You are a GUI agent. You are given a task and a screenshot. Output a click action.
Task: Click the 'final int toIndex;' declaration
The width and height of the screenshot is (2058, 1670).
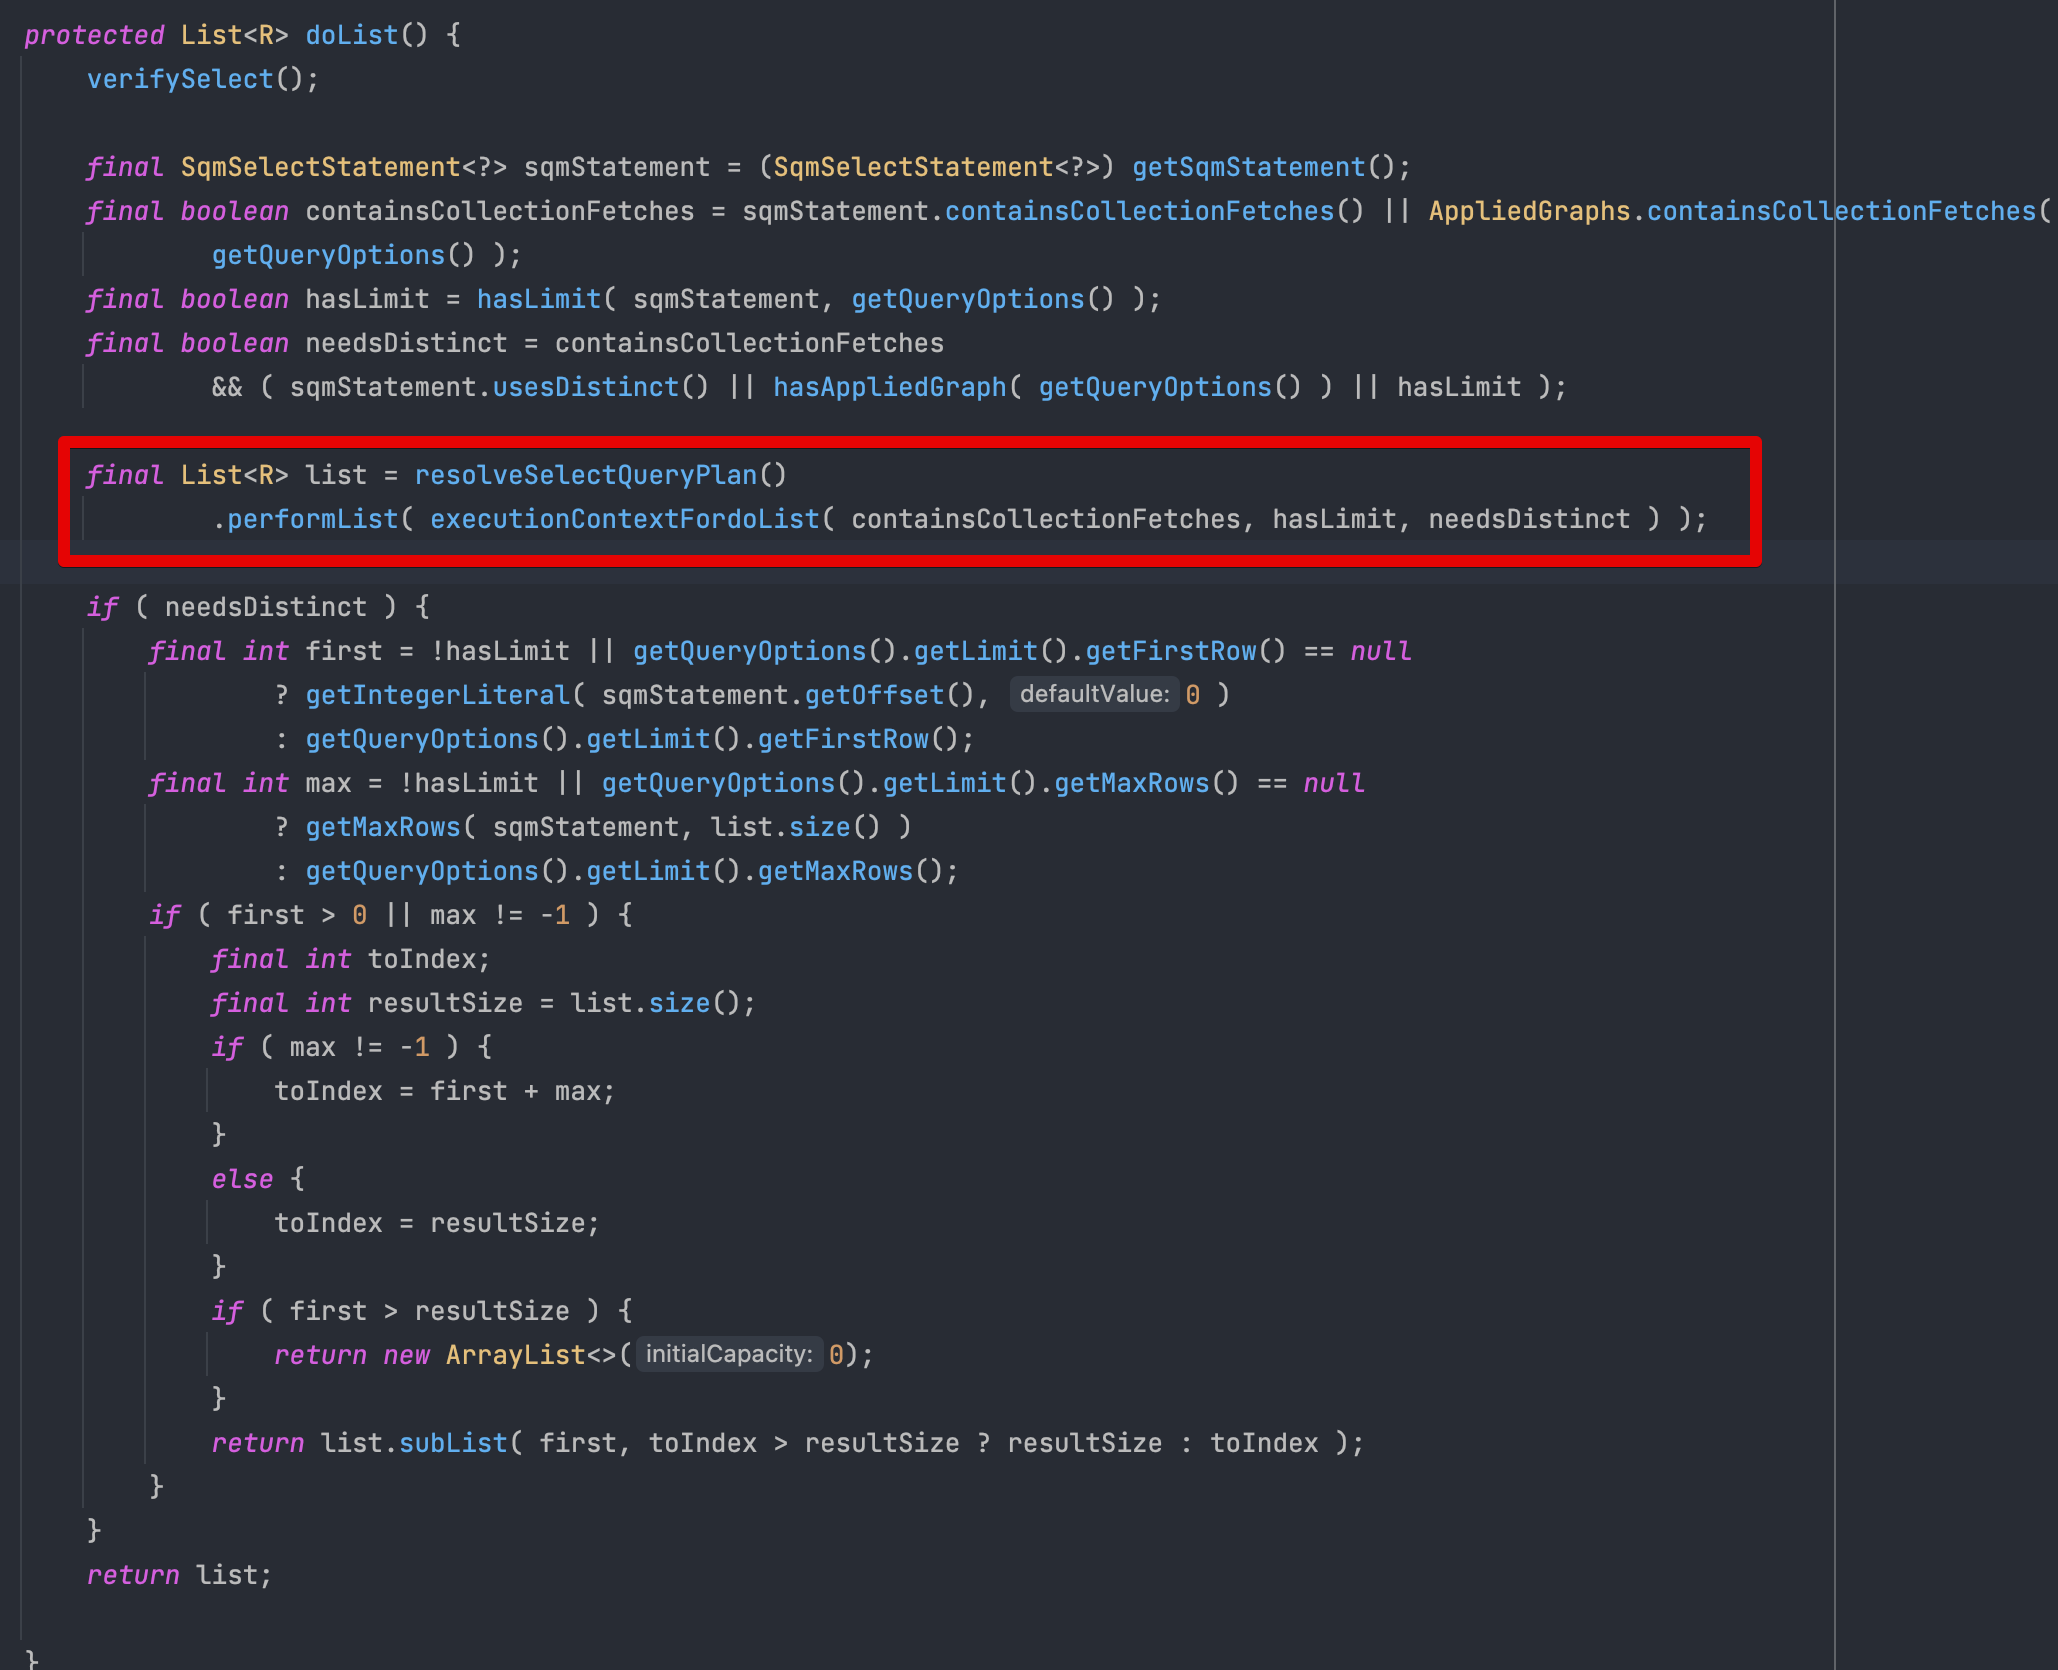[351, 959]
